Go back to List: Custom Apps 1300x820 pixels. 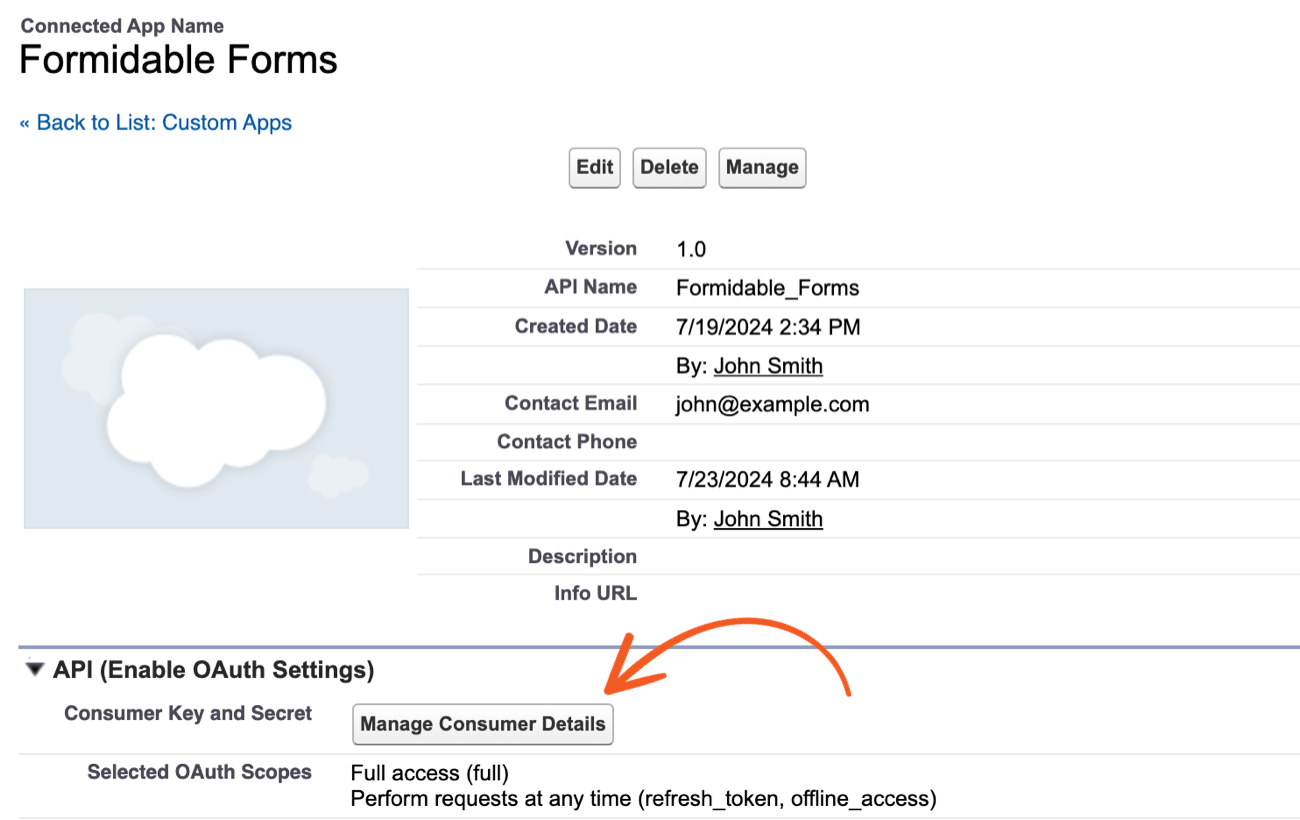[x=156, y=123]
